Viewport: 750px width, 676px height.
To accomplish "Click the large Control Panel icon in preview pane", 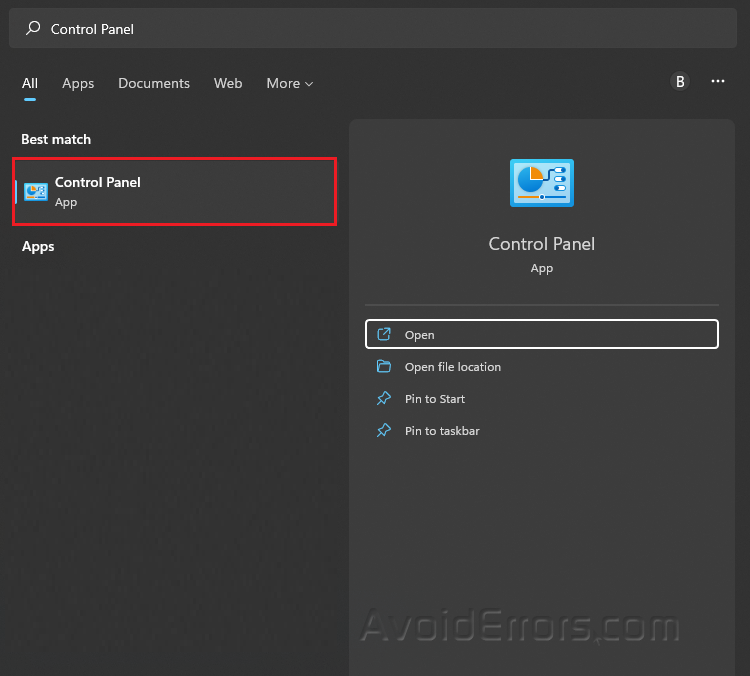I will pos(541,183).
